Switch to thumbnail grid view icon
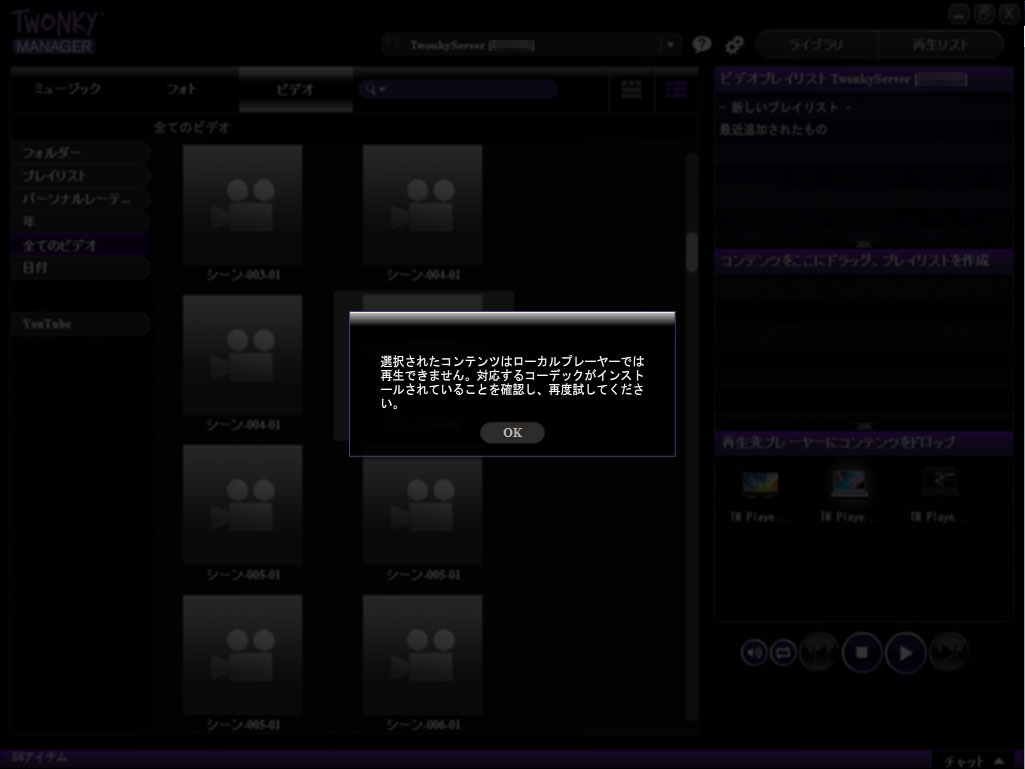Viewport: 1025px width, 769px height. pyautogui.click(x=632, y=89)
